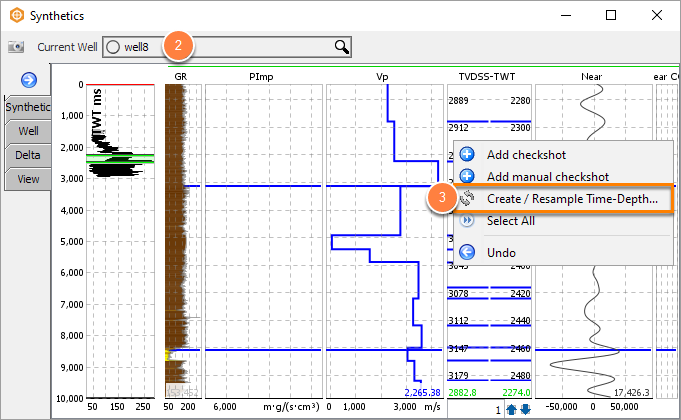681x420 pixels.
Task: Click the Add checkshot plus icon
Action: [x=467, y=154]
